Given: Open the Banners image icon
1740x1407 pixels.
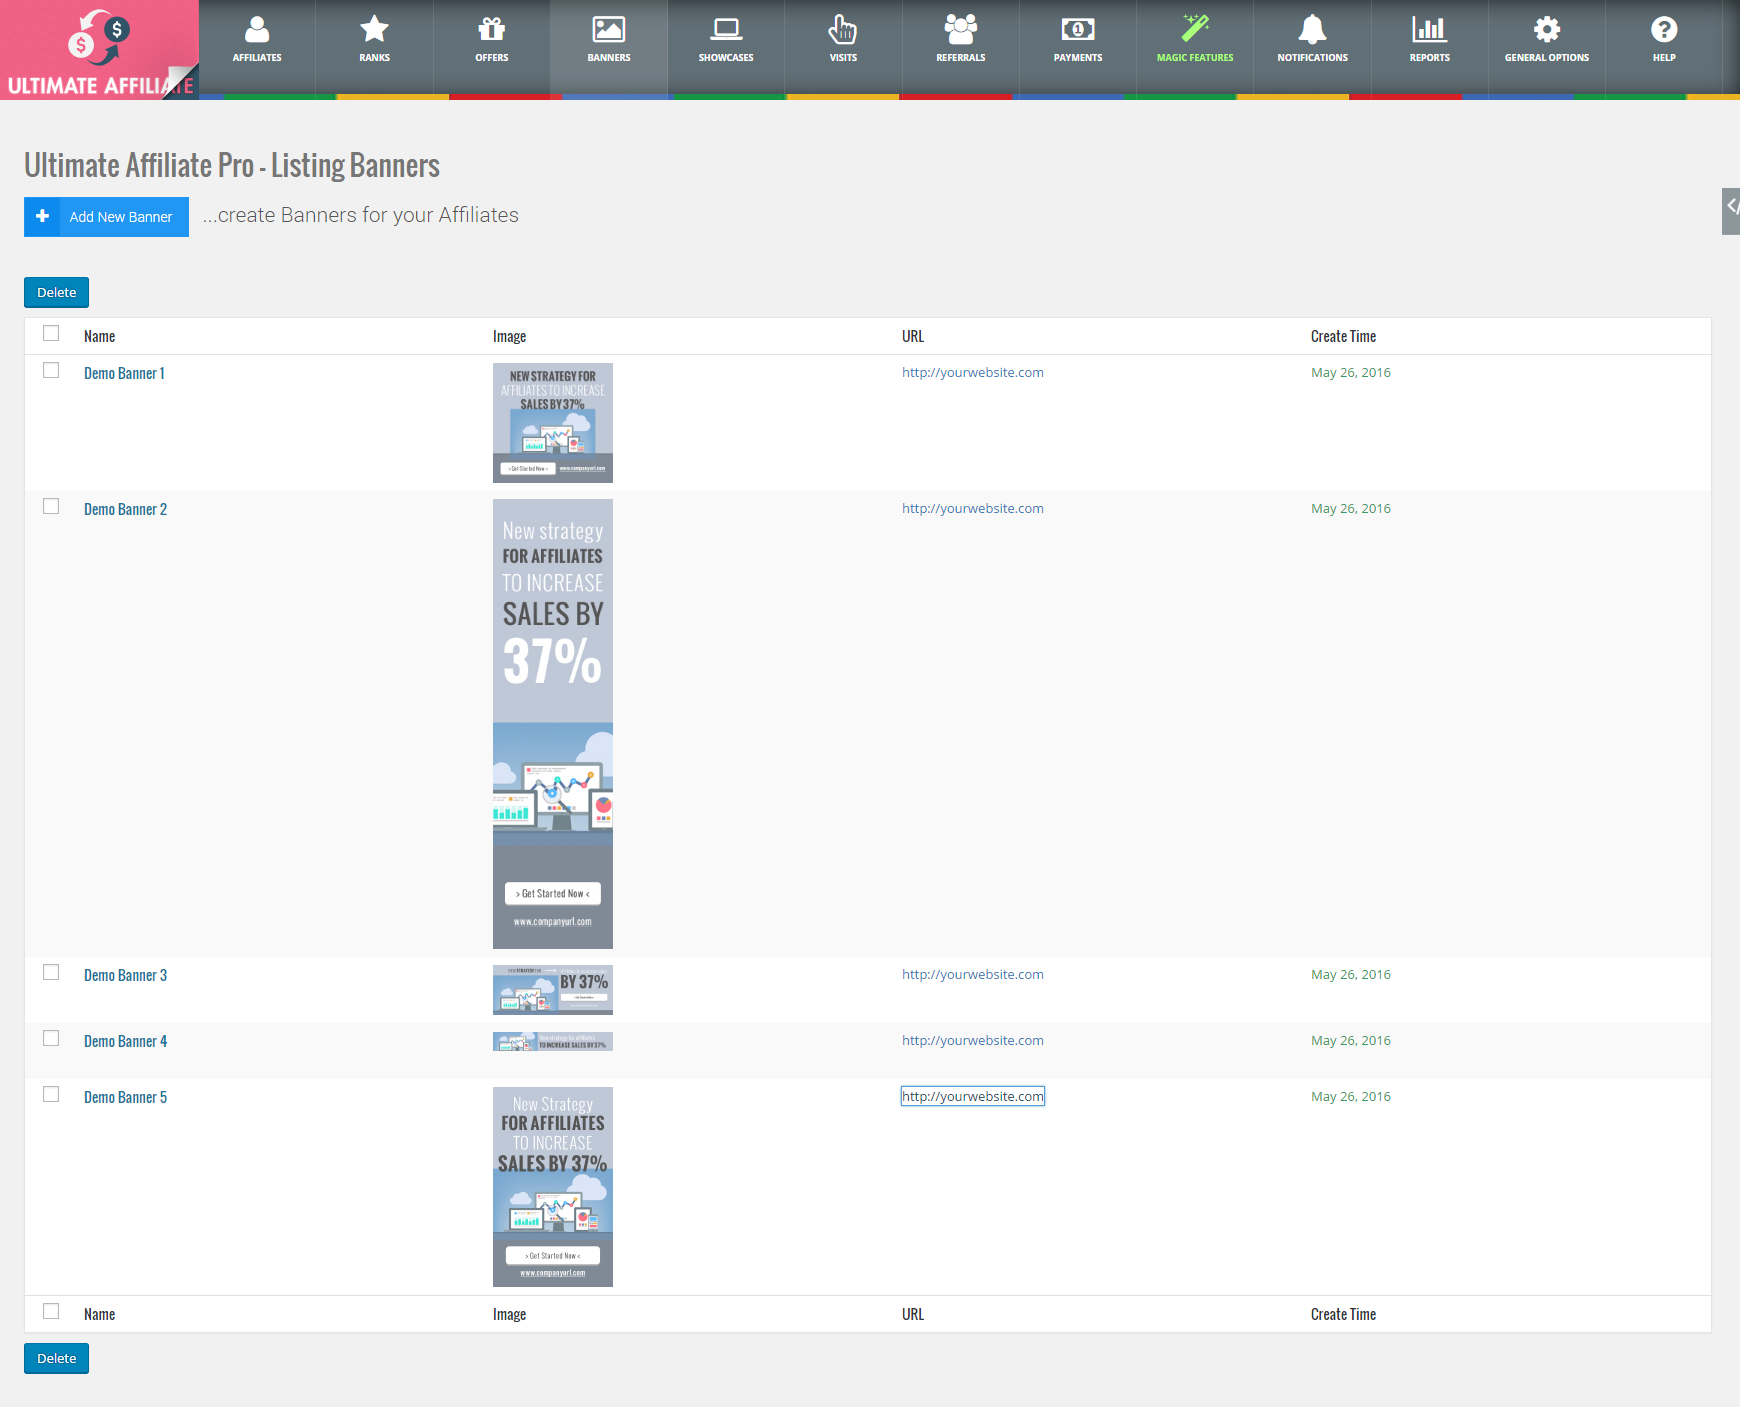Looking at the screenshot, I should [x=609, y=30].
